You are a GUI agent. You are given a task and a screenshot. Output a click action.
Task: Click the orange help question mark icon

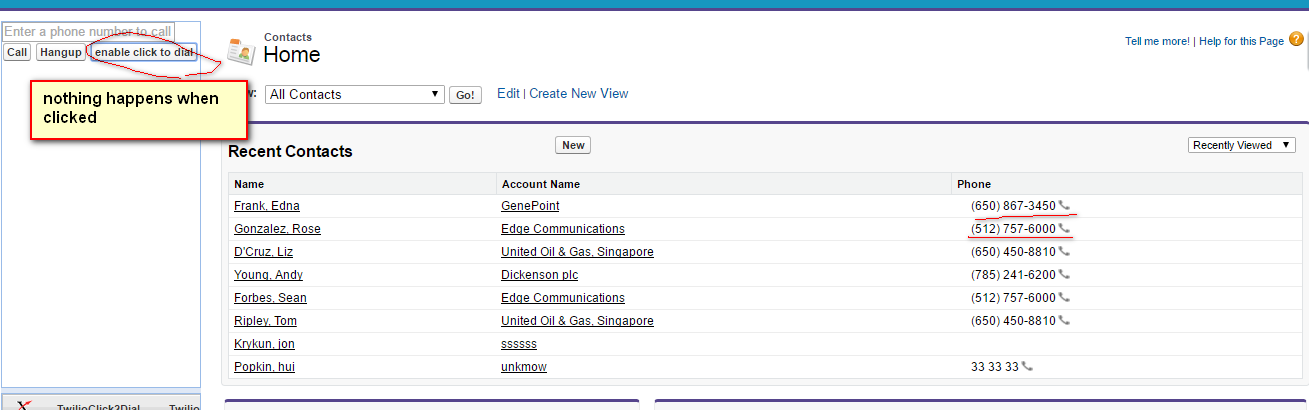click(x=1296, y=40)
